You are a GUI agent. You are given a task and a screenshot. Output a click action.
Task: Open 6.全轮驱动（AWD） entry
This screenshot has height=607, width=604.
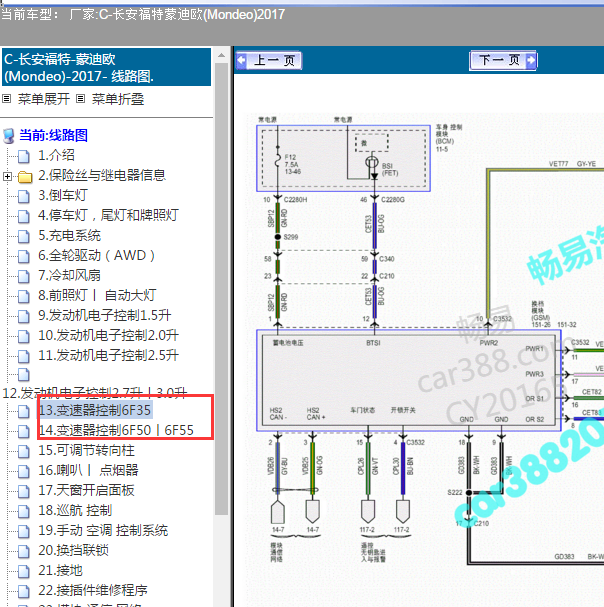97,255
